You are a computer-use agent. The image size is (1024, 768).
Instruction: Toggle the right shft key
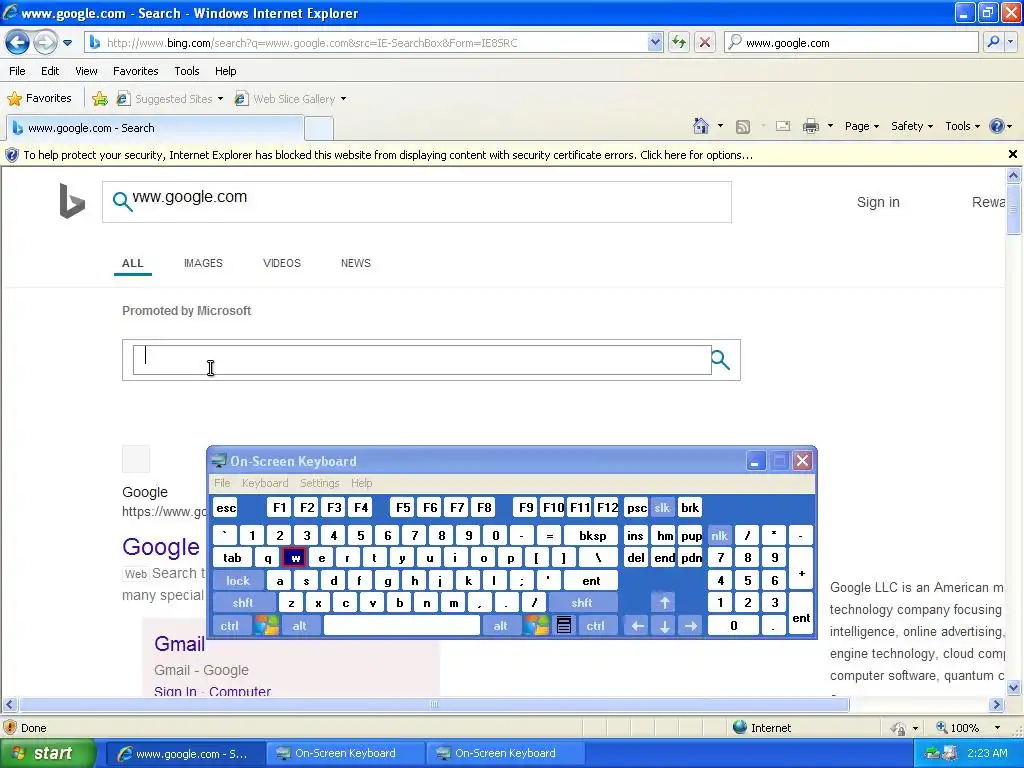582,603
